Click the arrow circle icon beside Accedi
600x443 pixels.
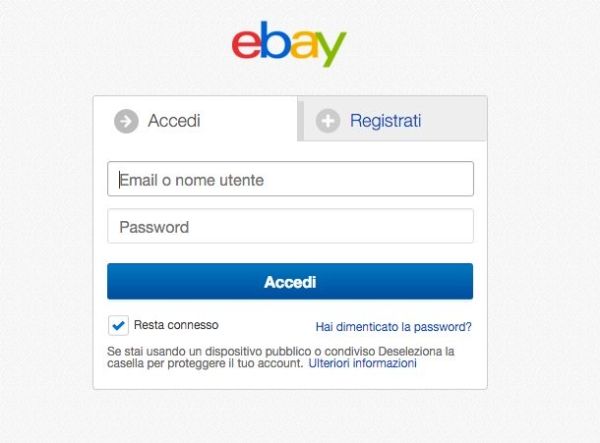126,121
